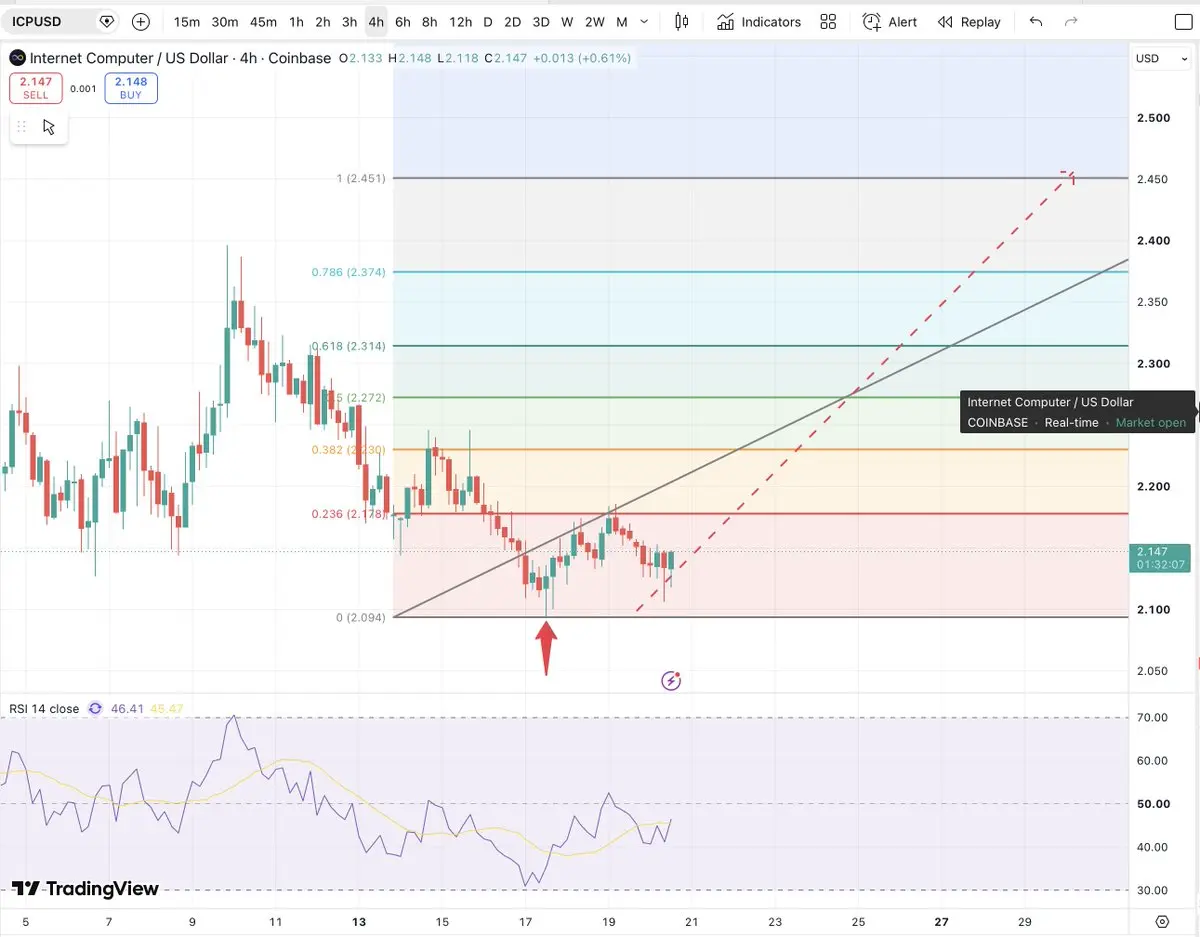Switch to the 15m timeframe
The width and height of the screenshot is (1200, 937).
coord(186,22)
